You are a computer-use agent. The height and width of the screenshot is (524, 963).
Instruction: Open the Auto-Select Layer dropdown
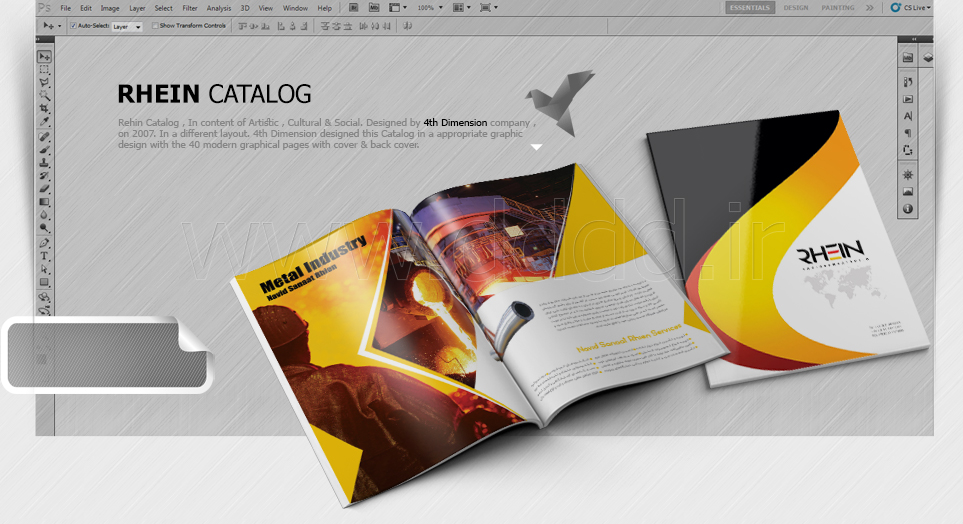[x=127, y=26]
